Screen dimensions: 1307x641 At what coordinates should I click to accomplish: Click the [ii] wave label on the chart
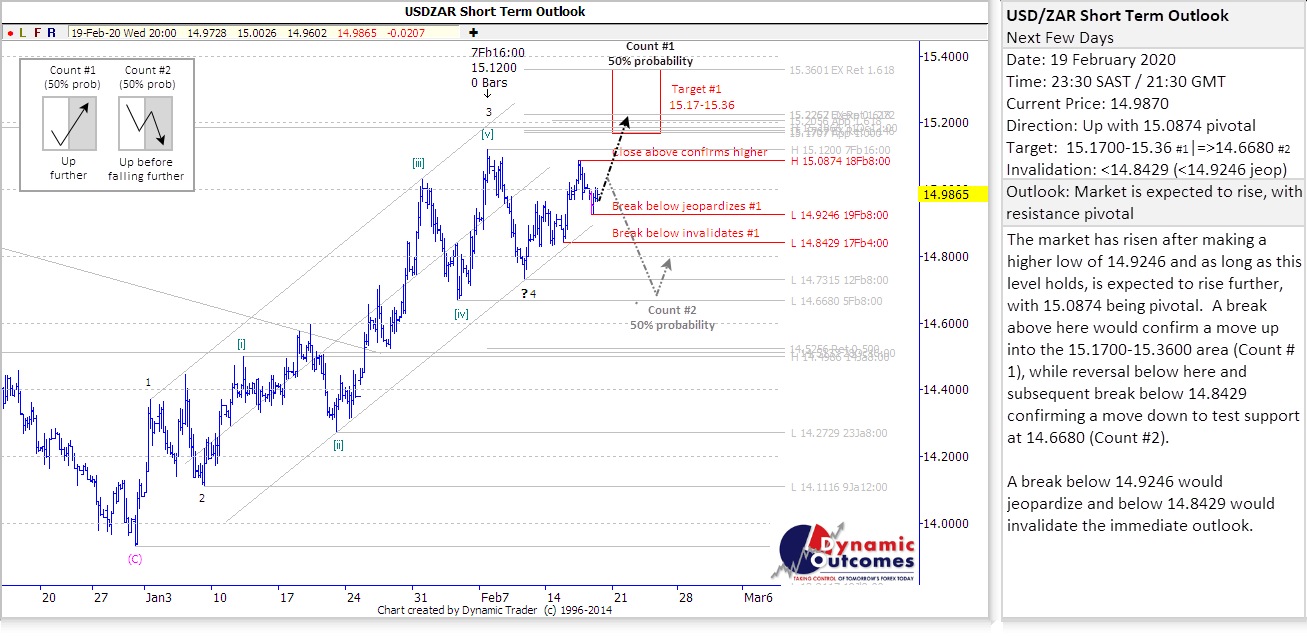340,446
